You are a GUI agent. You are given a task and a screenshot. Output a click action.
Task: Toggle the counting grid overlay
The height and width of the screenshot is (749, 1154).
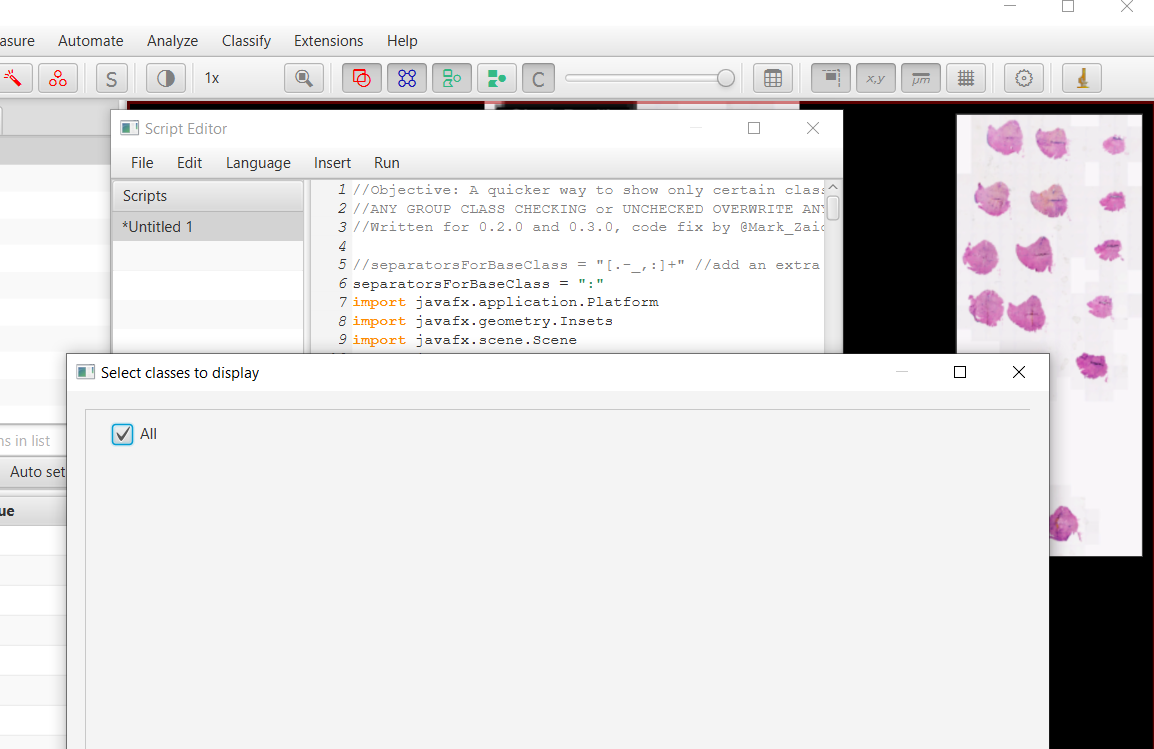pyautogui.click(x=965, y=77)
